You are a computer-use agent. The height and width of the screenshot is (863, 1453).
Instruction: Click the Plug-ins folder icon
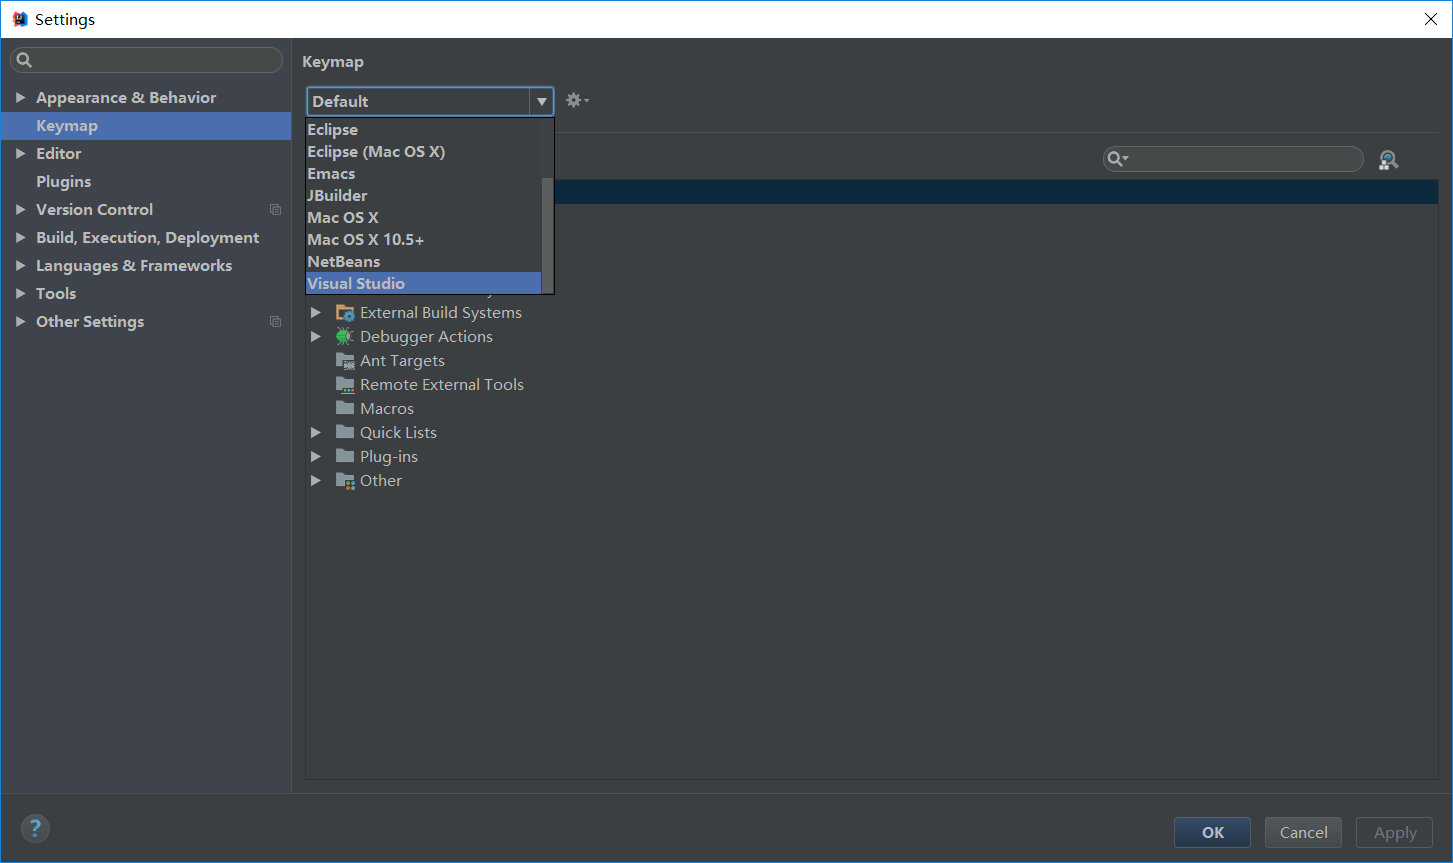tap(345, 456)
